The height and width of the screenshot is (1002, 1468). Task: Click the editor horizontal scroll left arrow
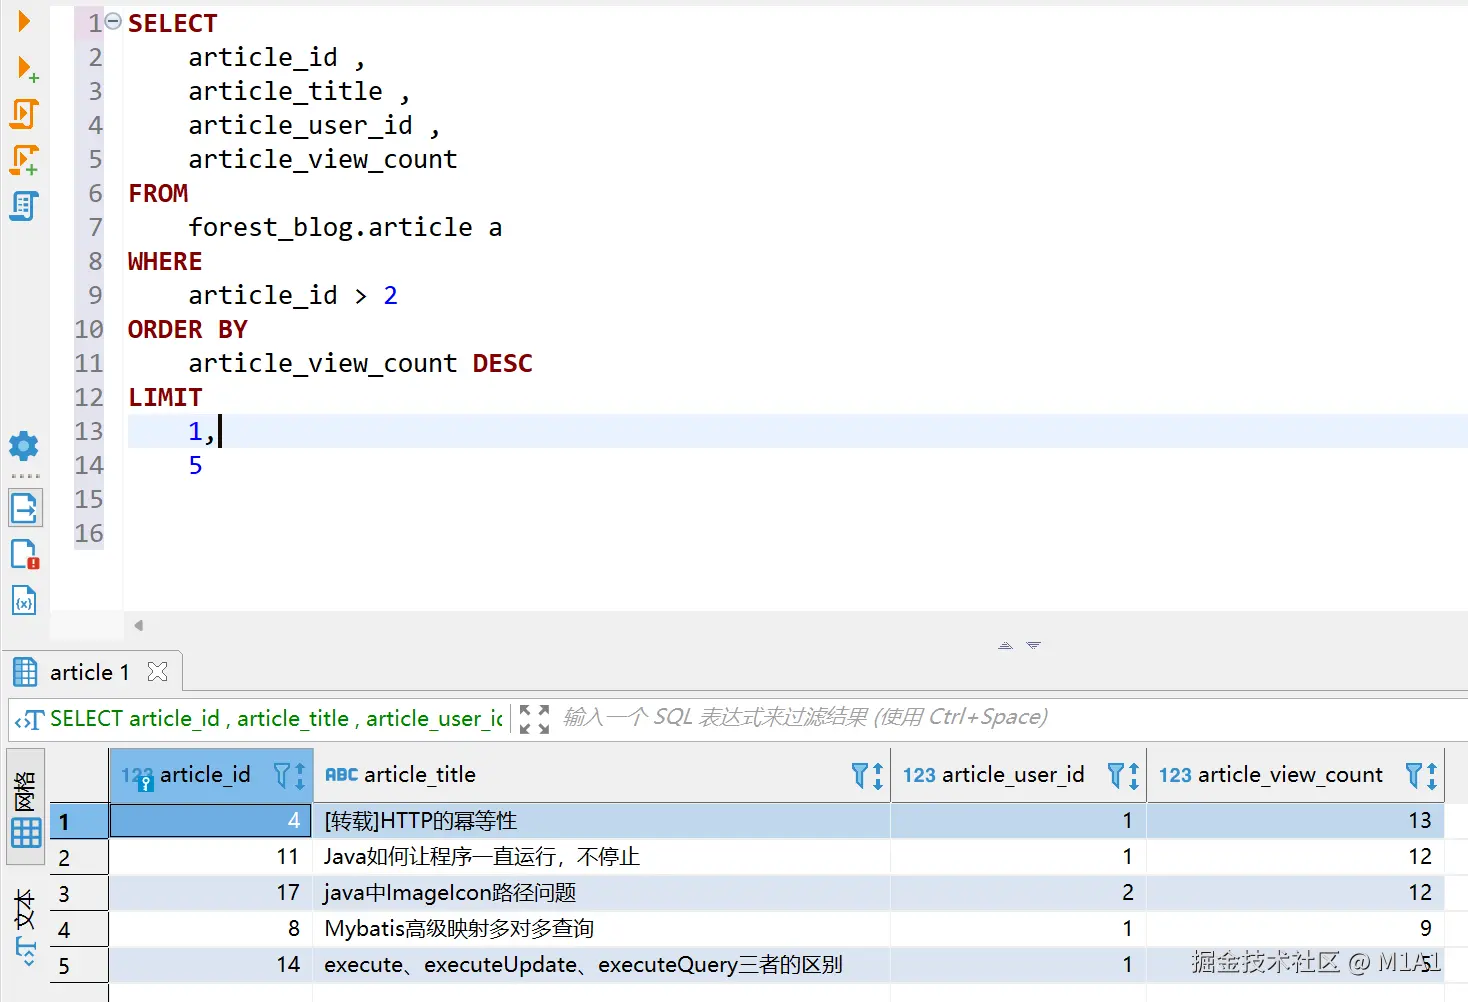click(x=139, y=625)
